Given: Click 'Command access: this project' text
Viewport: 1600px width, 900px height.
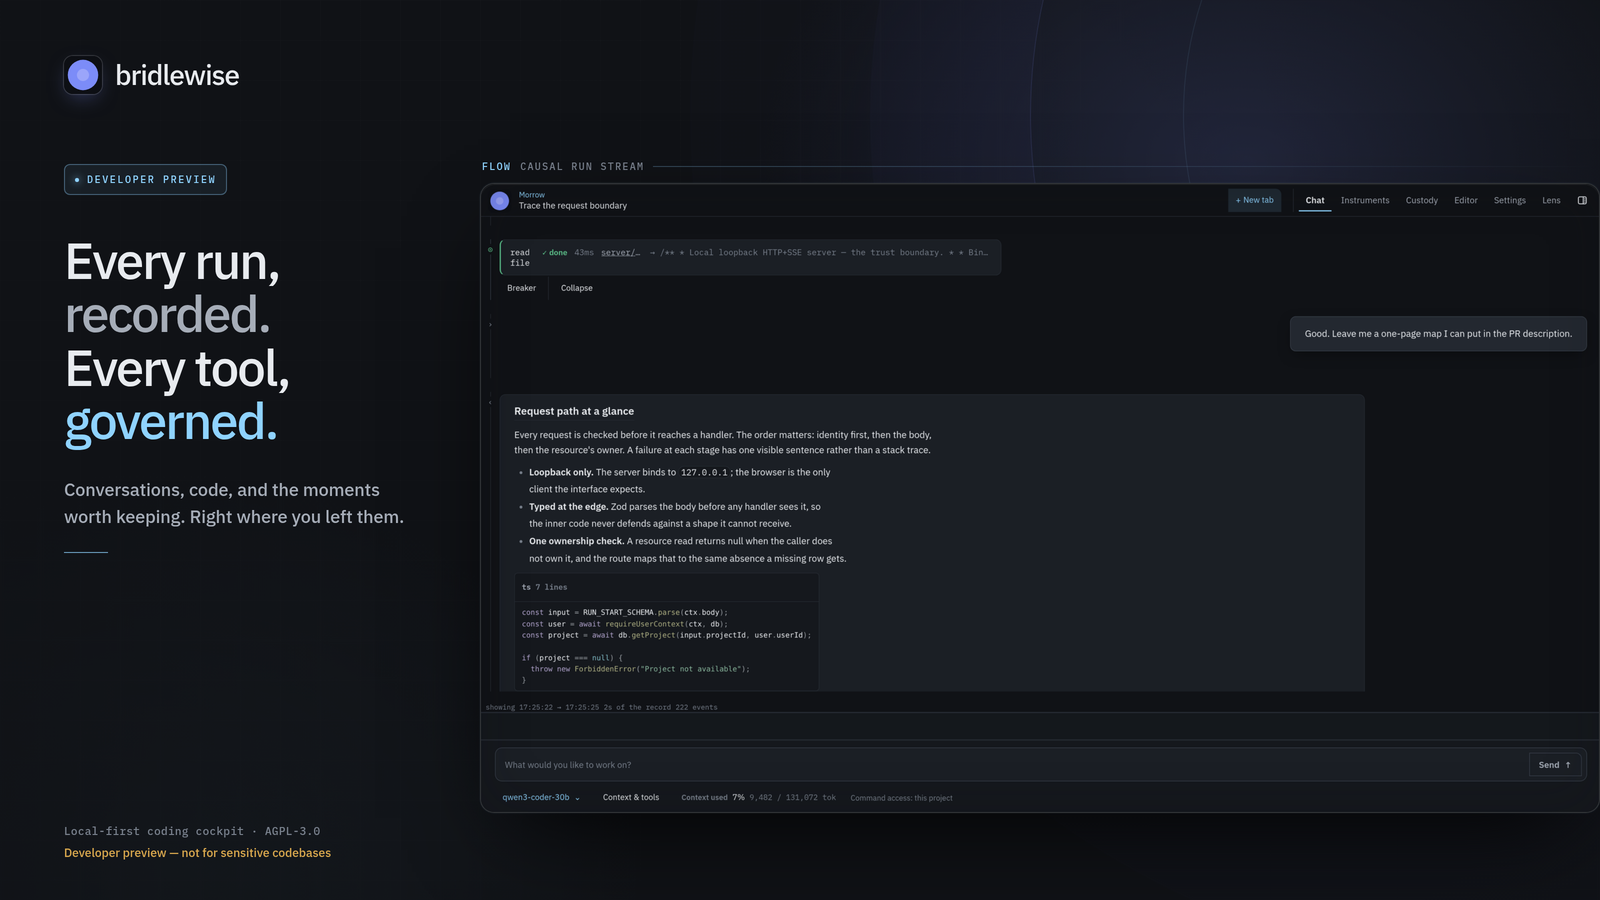Looking at the screenshot, I should 901,798.
